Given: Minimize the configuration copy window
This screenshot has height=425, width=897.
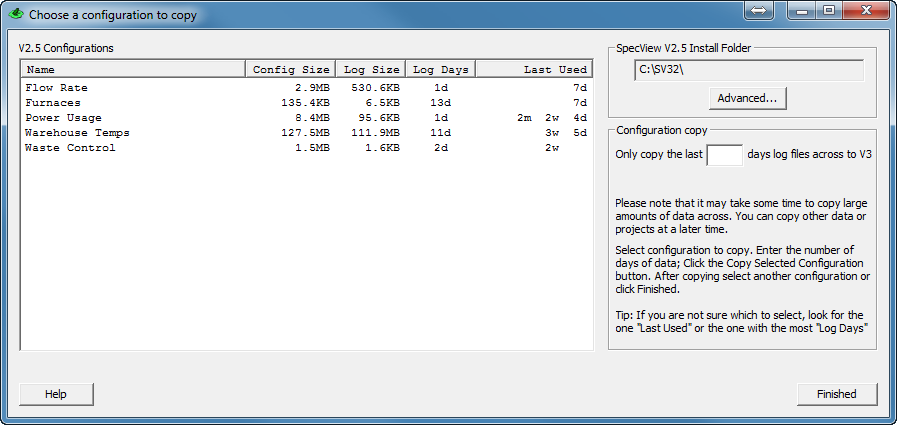Looking at the screenshot, I should [x=801, y=10].
